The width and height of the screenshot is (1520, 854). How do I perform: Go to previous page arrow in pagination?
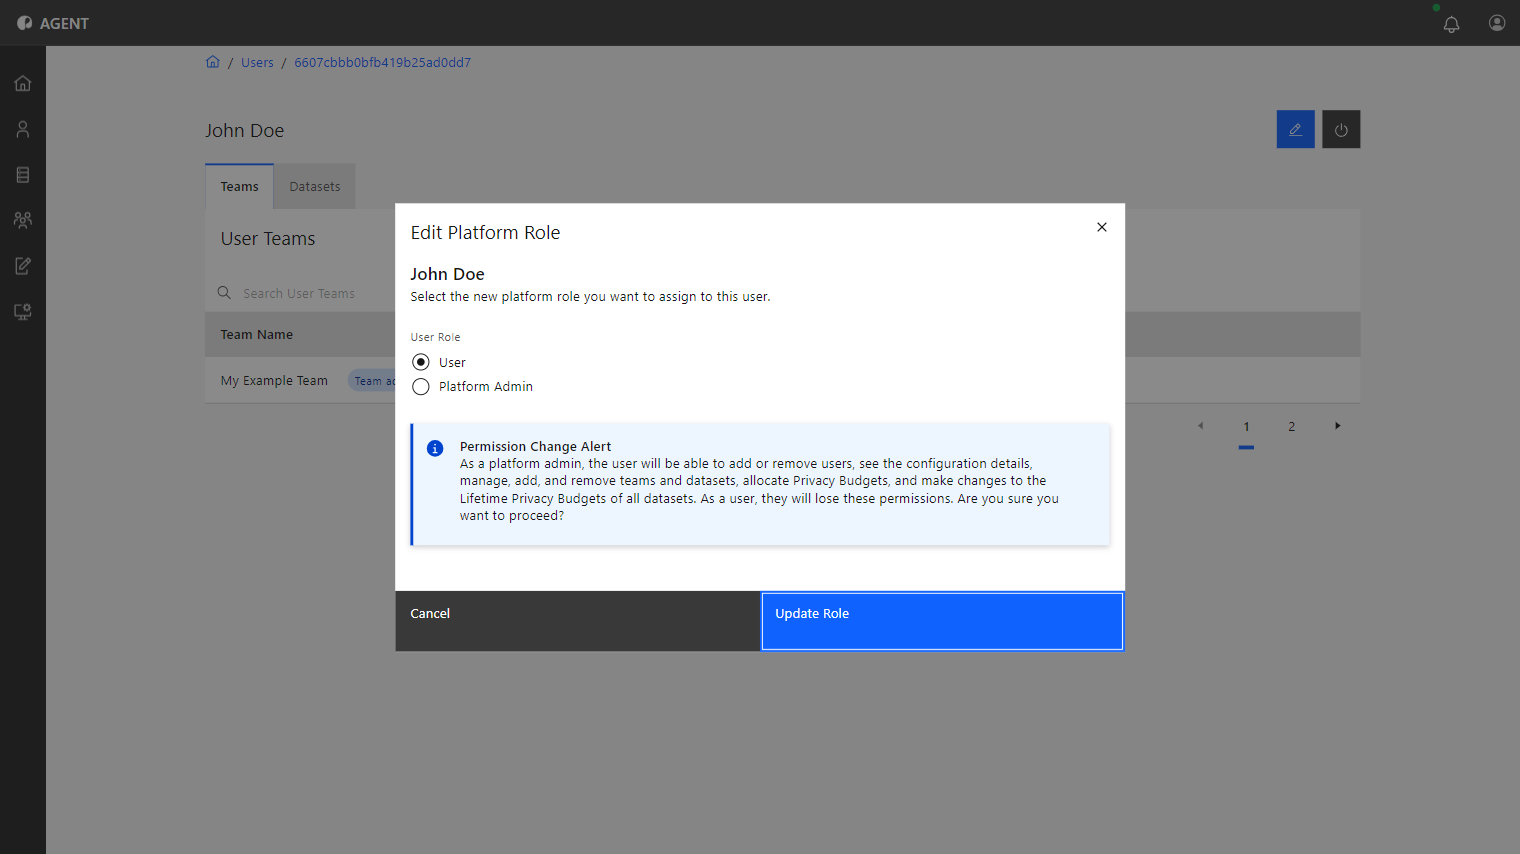tap(1200, 426)
